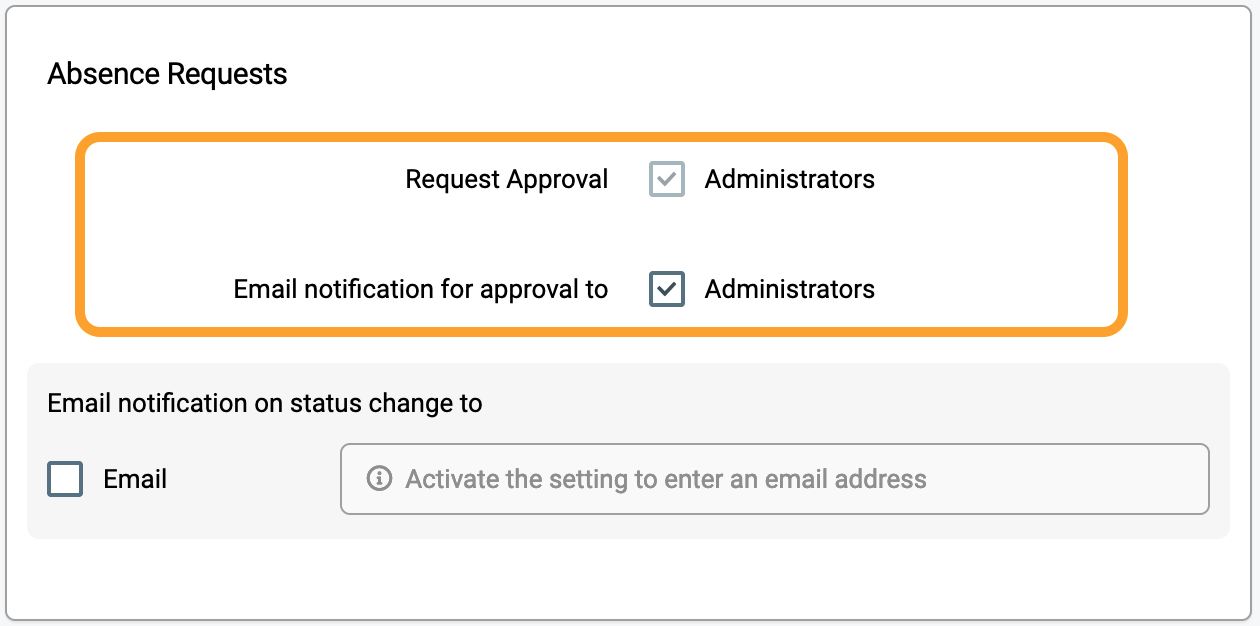Click the greyed checkmark beside Request Approval
Screen dimensions: 1260x626
click(x=667, y=179)
